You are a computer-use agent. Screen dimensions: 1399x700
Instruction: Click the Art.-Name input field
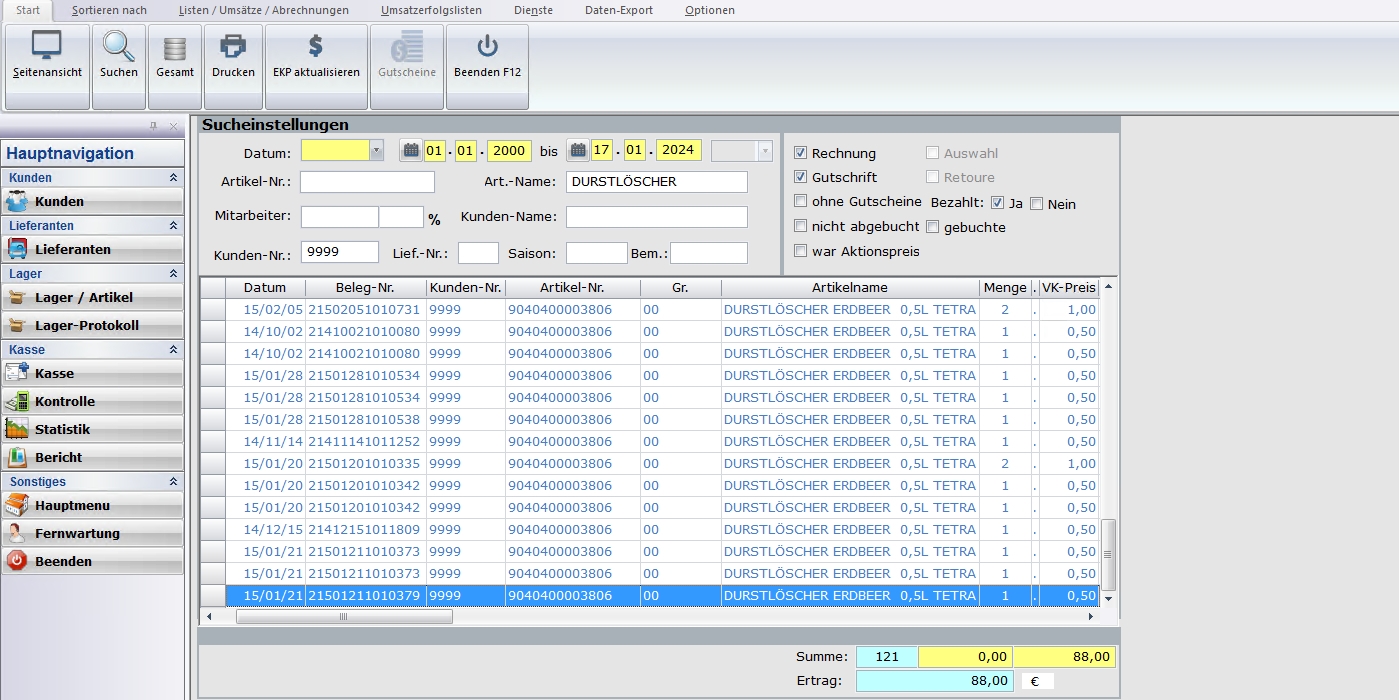tap(656, 182)
